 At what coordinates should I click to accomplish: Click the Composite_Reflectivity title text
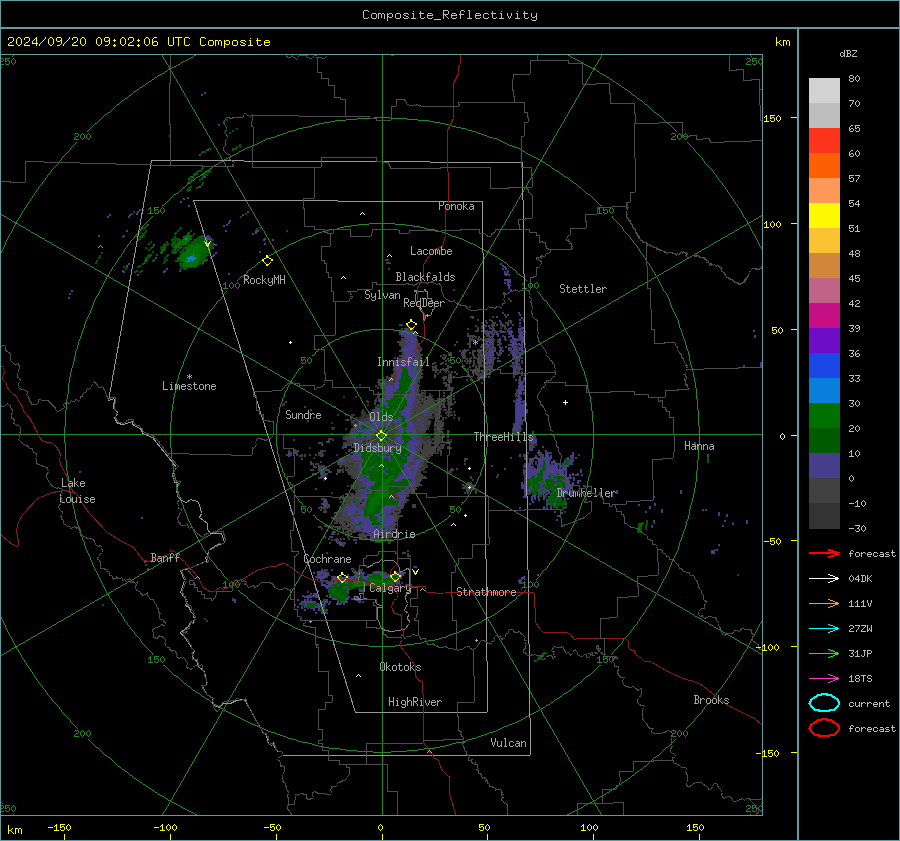(x=449, y=15)
